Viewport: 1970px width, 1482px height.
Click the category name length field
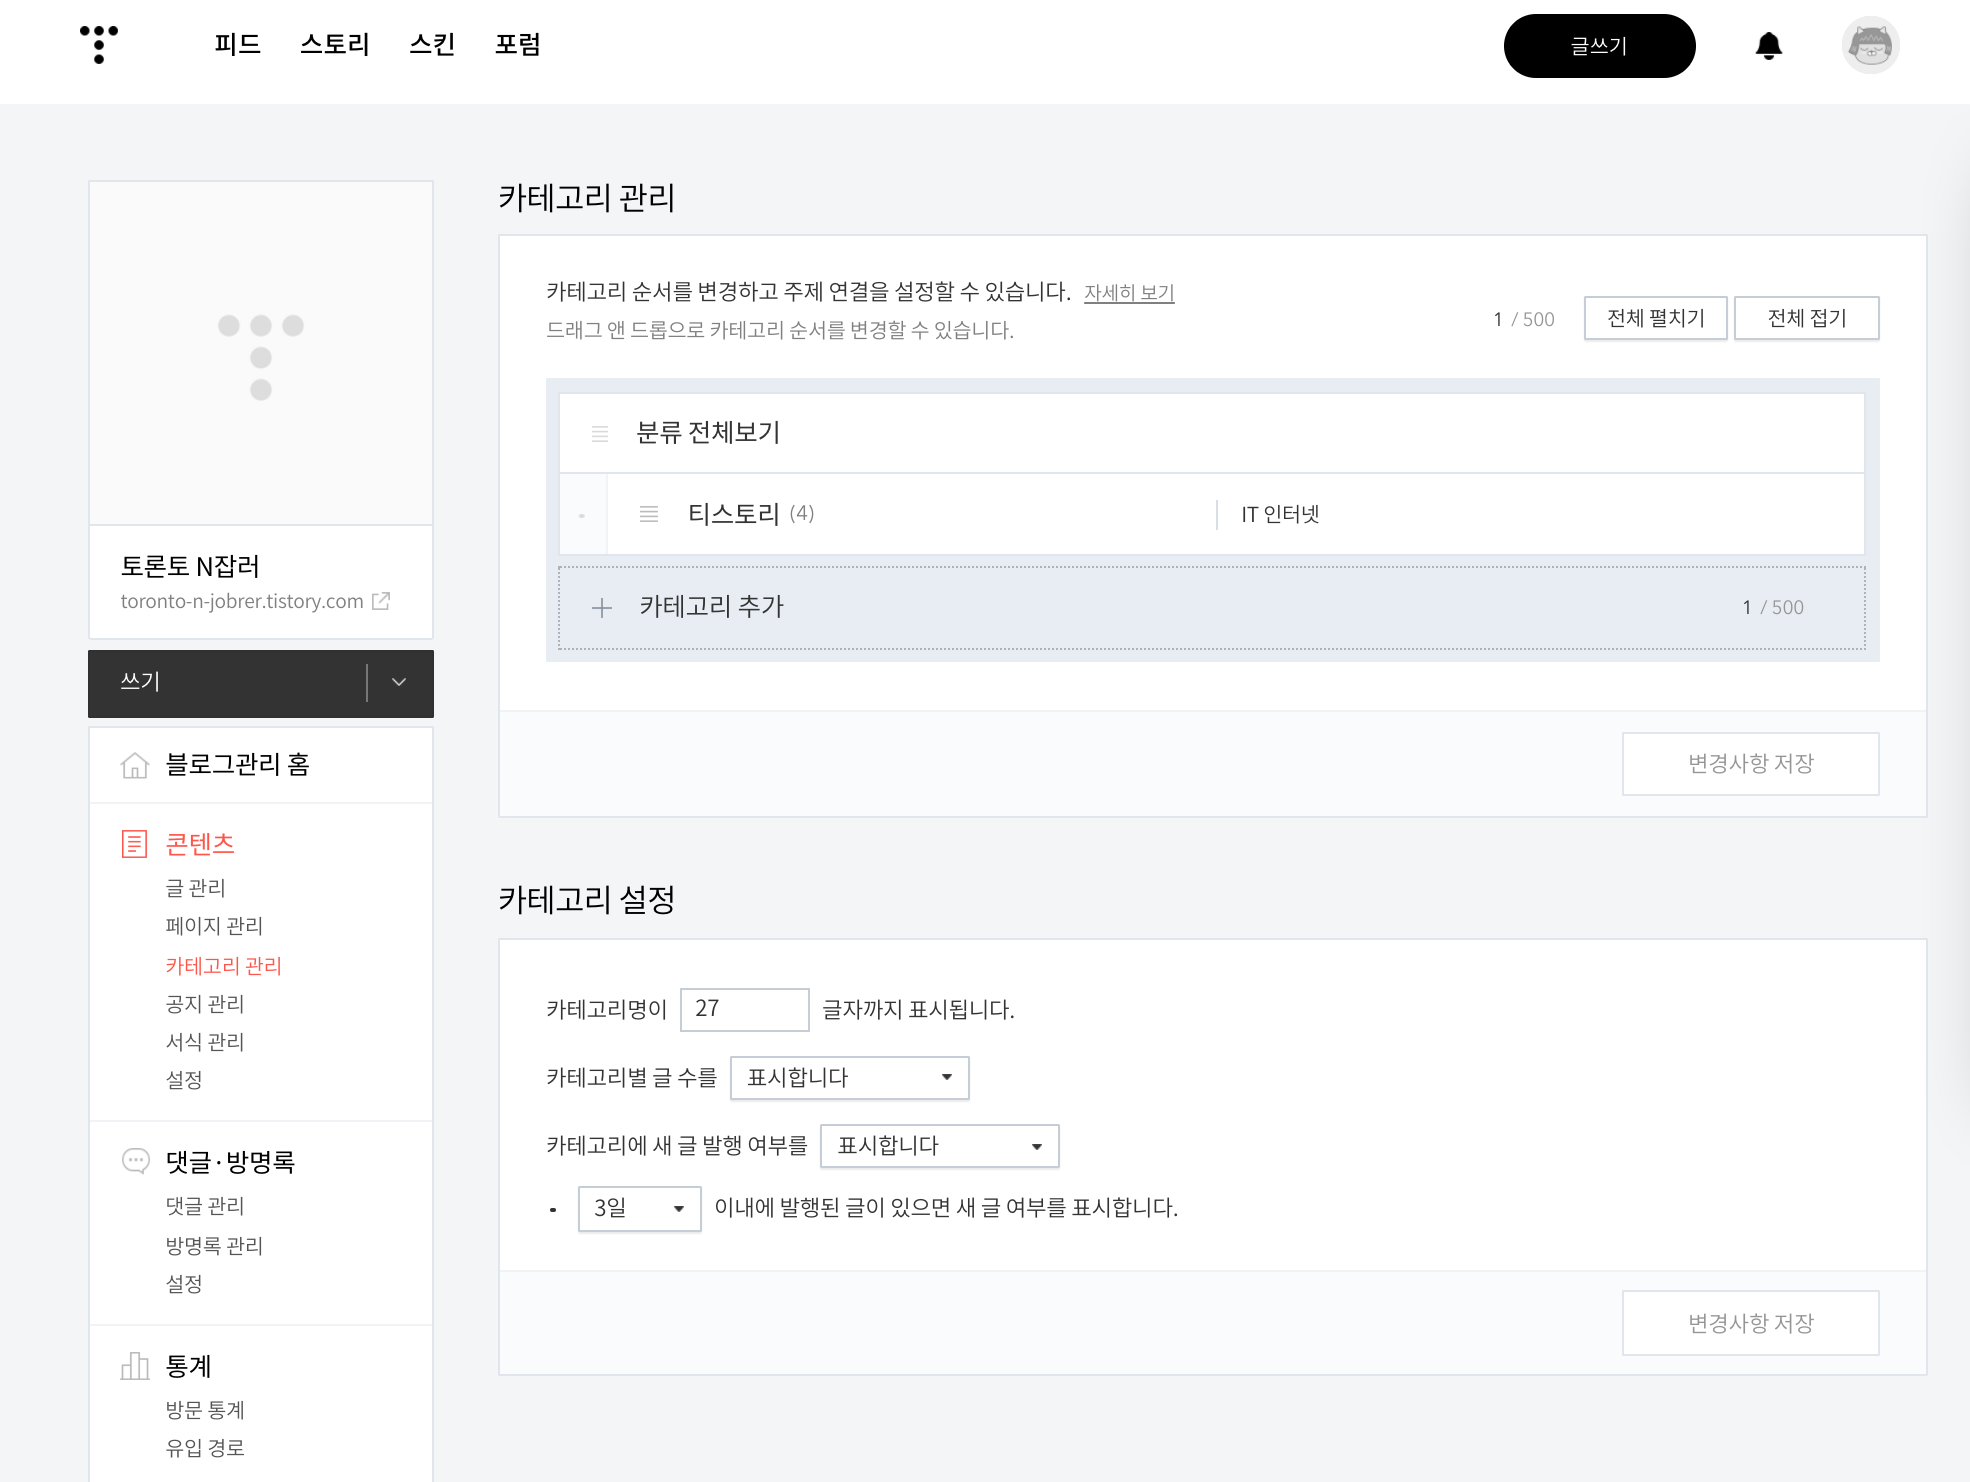pyautogui.click(x=744, y=1010)
